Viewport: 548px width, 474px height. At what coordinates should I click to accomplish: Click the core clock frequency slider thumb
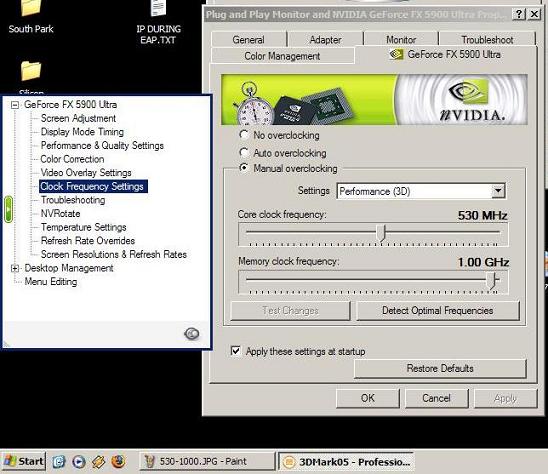[x=381, y=232]
